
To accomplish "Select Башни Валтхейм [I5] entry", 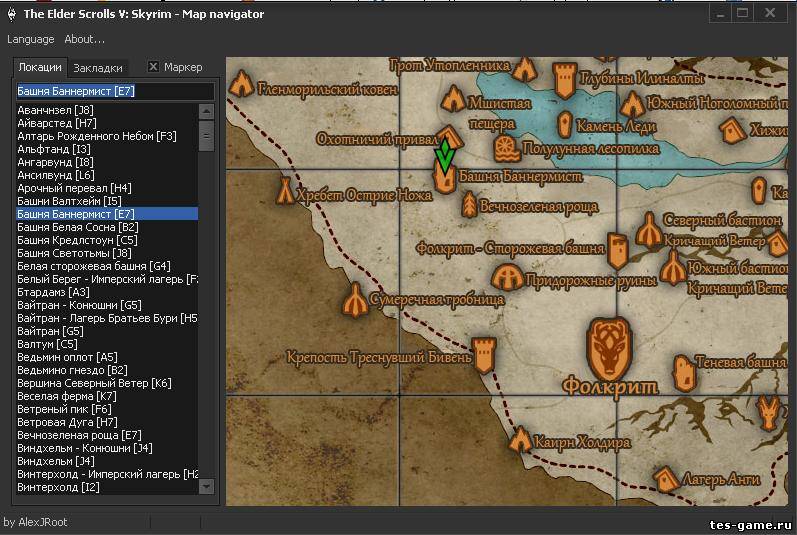I will [107, 201].
